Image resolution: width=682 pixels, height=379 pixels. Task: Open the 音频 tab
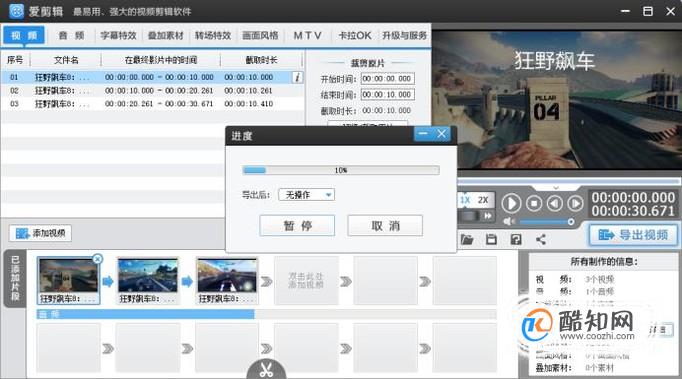[71, 35]
